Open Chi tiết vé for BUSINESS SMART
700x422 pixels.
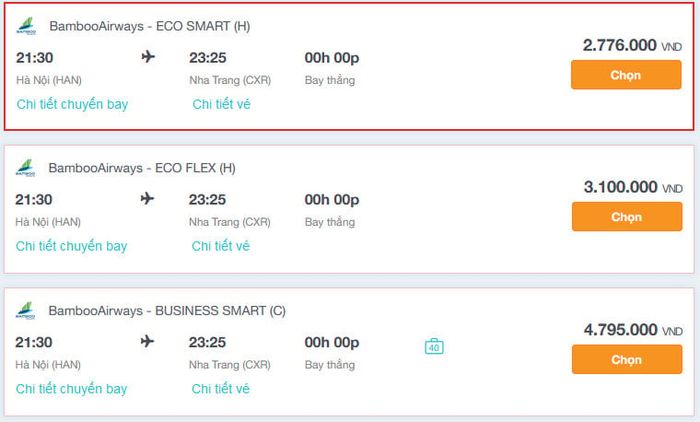tap(221, 389)
